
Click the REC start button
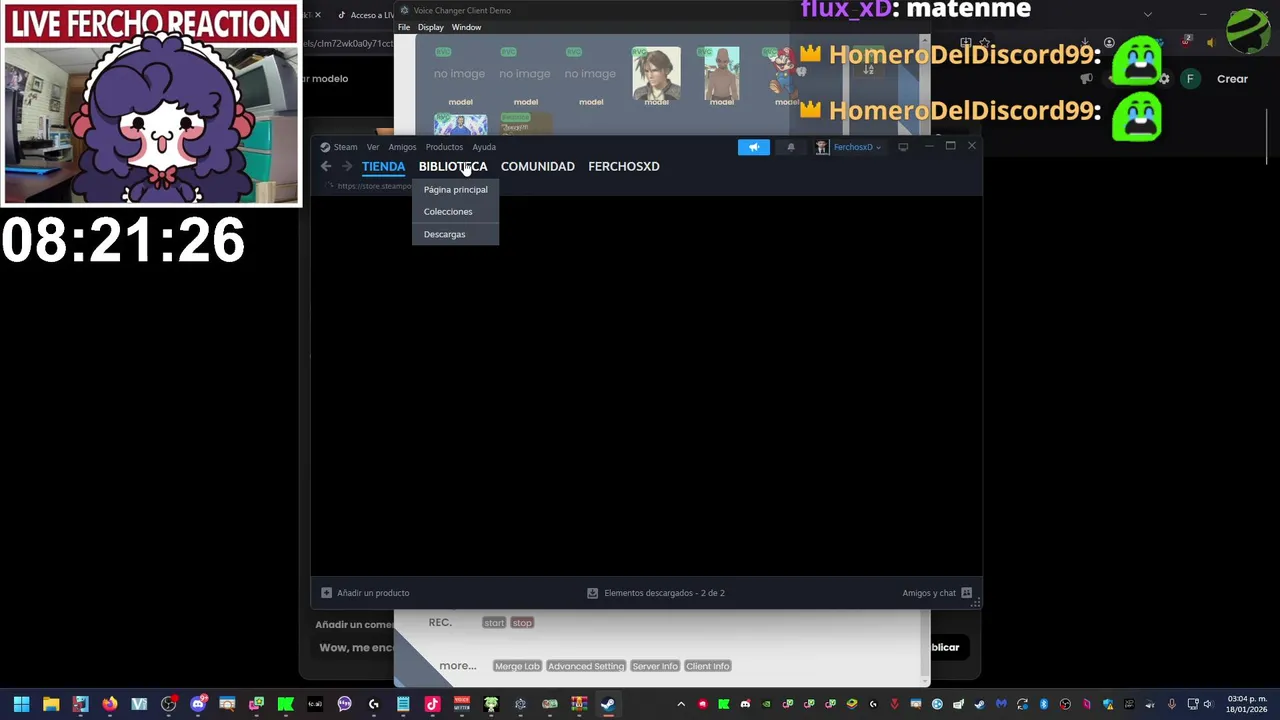[494, 623]
